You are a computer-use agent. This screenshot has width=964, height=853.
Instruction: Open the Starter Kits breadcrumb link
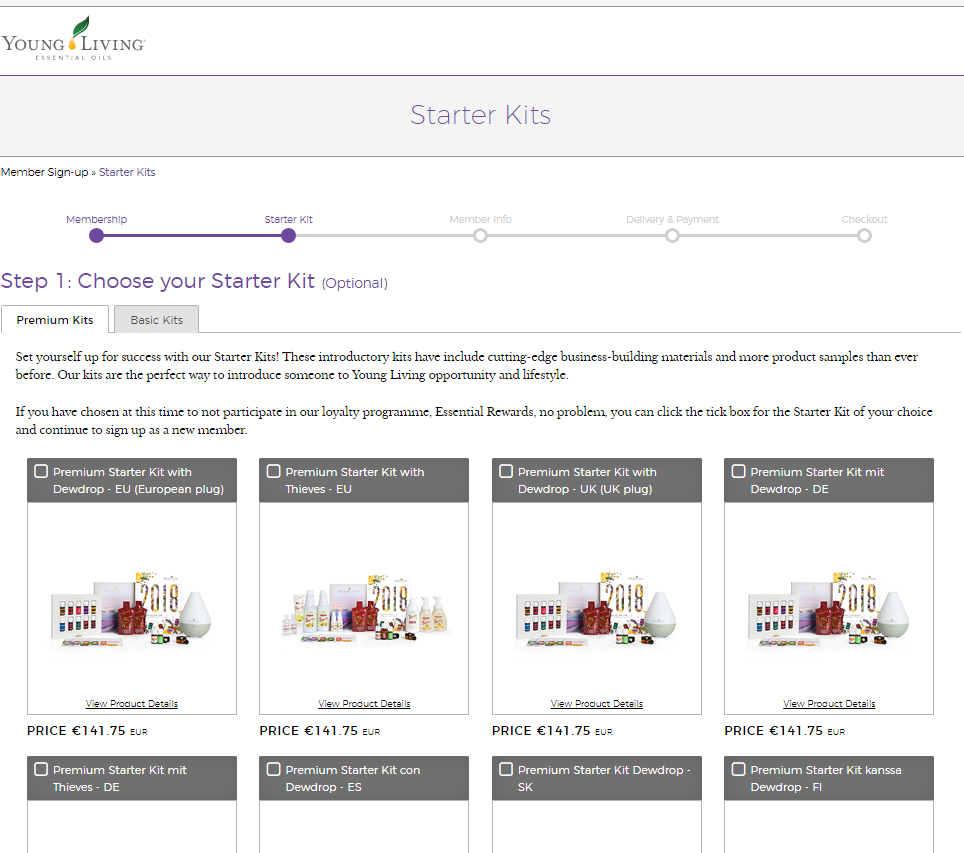click(127, 172)
